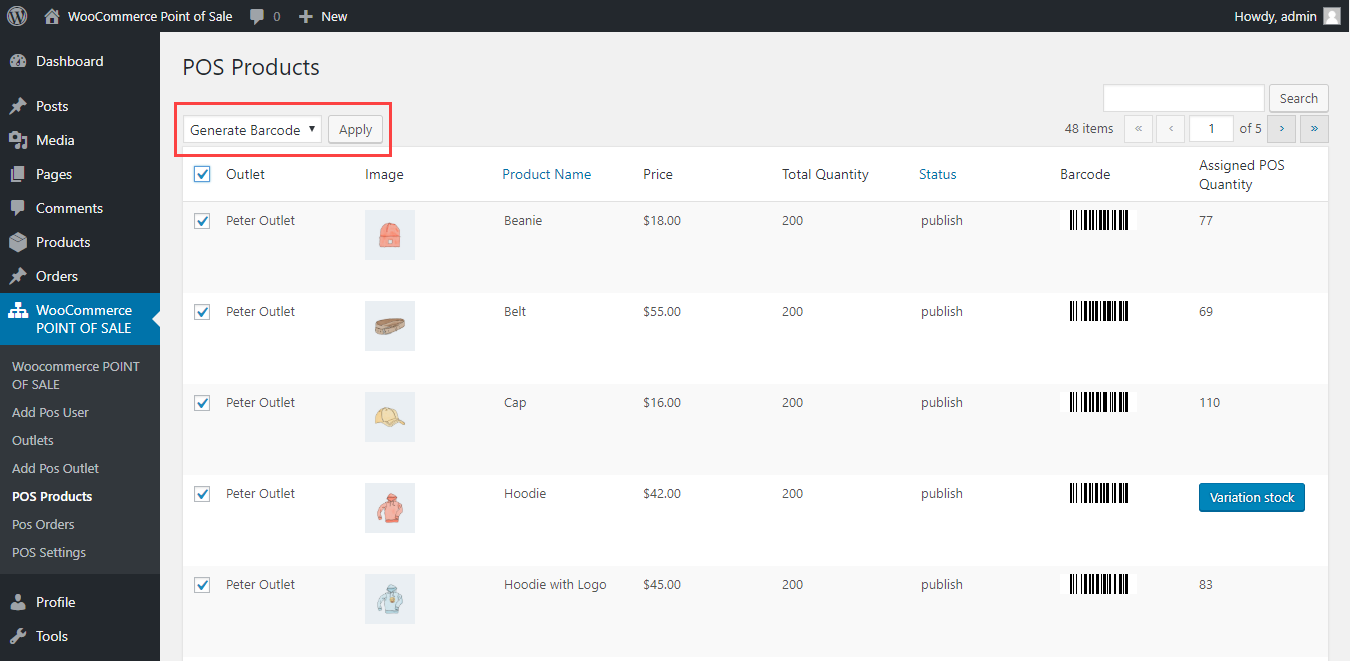The width and height of the screenshot is (1350, 661).
Task: Click the Tools wrench icon
Action: [x=18, y=636]
